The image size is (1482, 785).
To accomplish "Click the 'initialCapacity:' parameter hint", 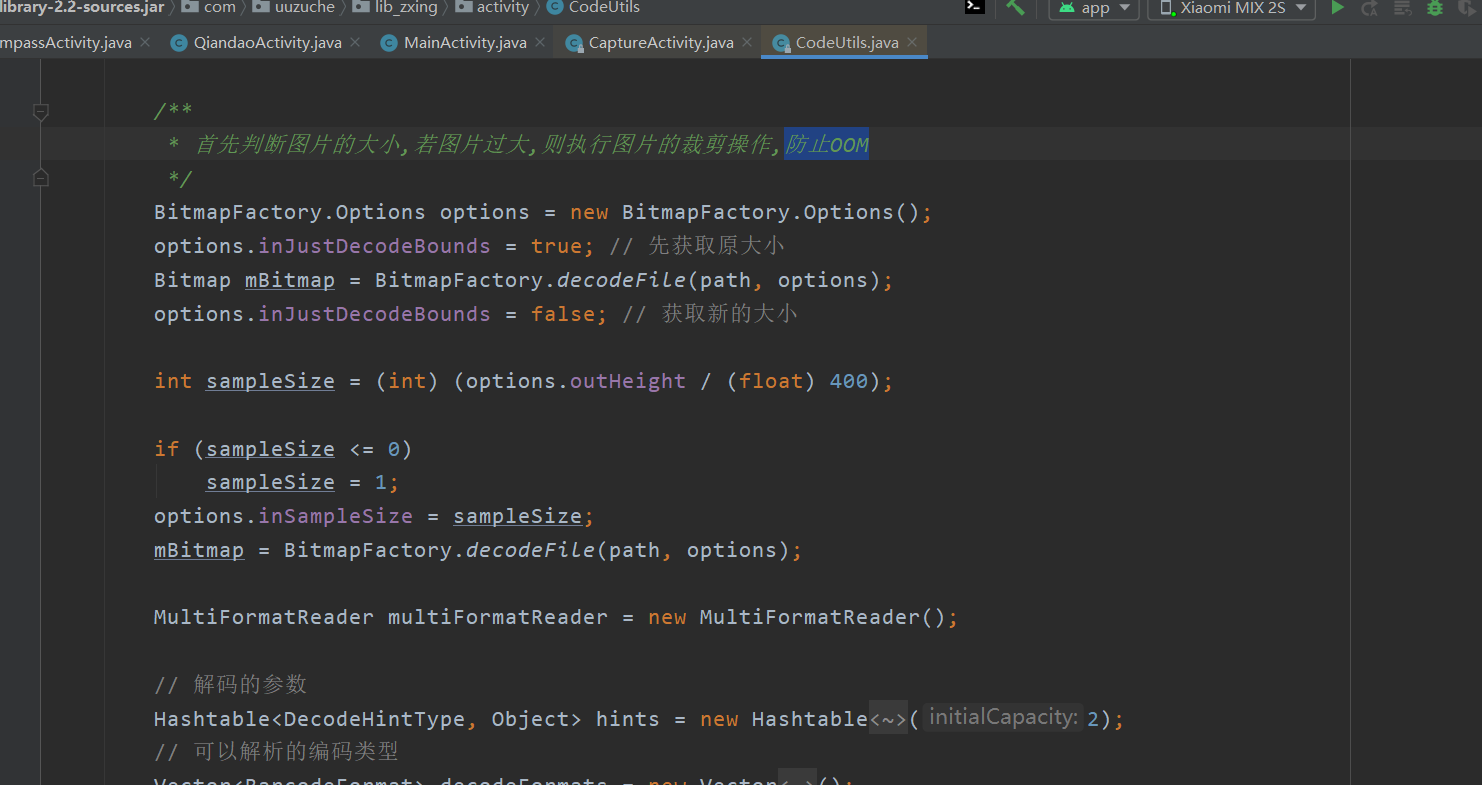I will pyautogui.click(x=1003, y=717).
